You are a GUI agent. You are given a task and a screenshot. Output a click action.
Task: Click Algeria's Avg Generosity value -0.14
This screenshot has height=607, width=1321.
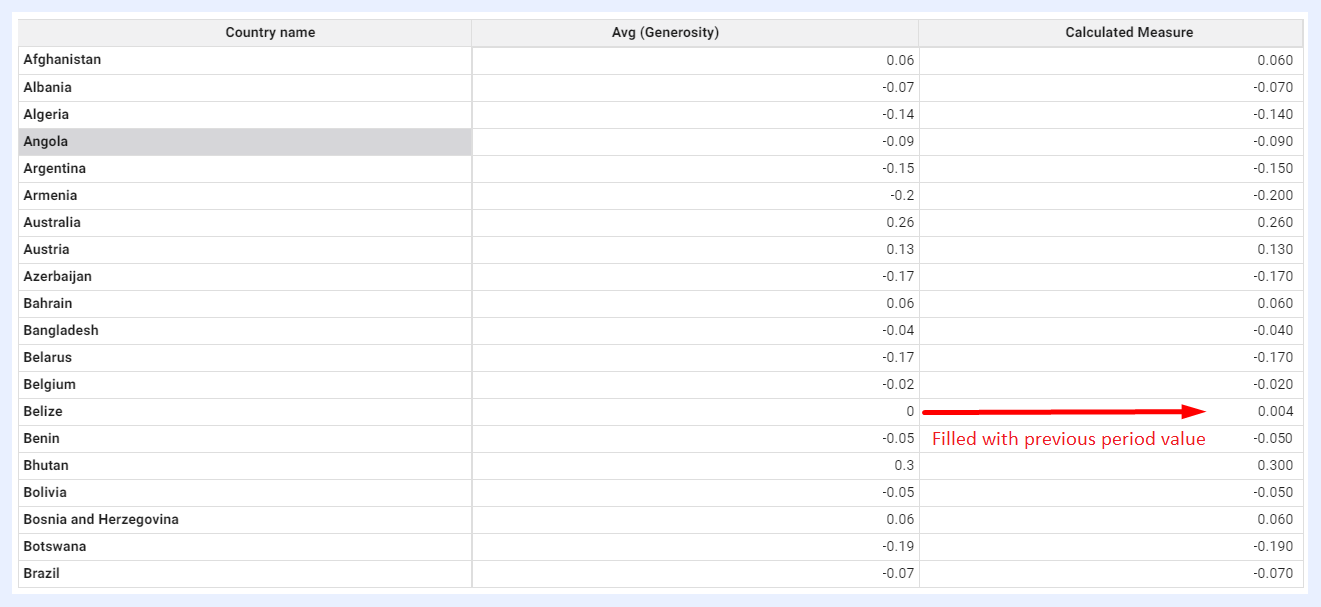coord(898,114)
